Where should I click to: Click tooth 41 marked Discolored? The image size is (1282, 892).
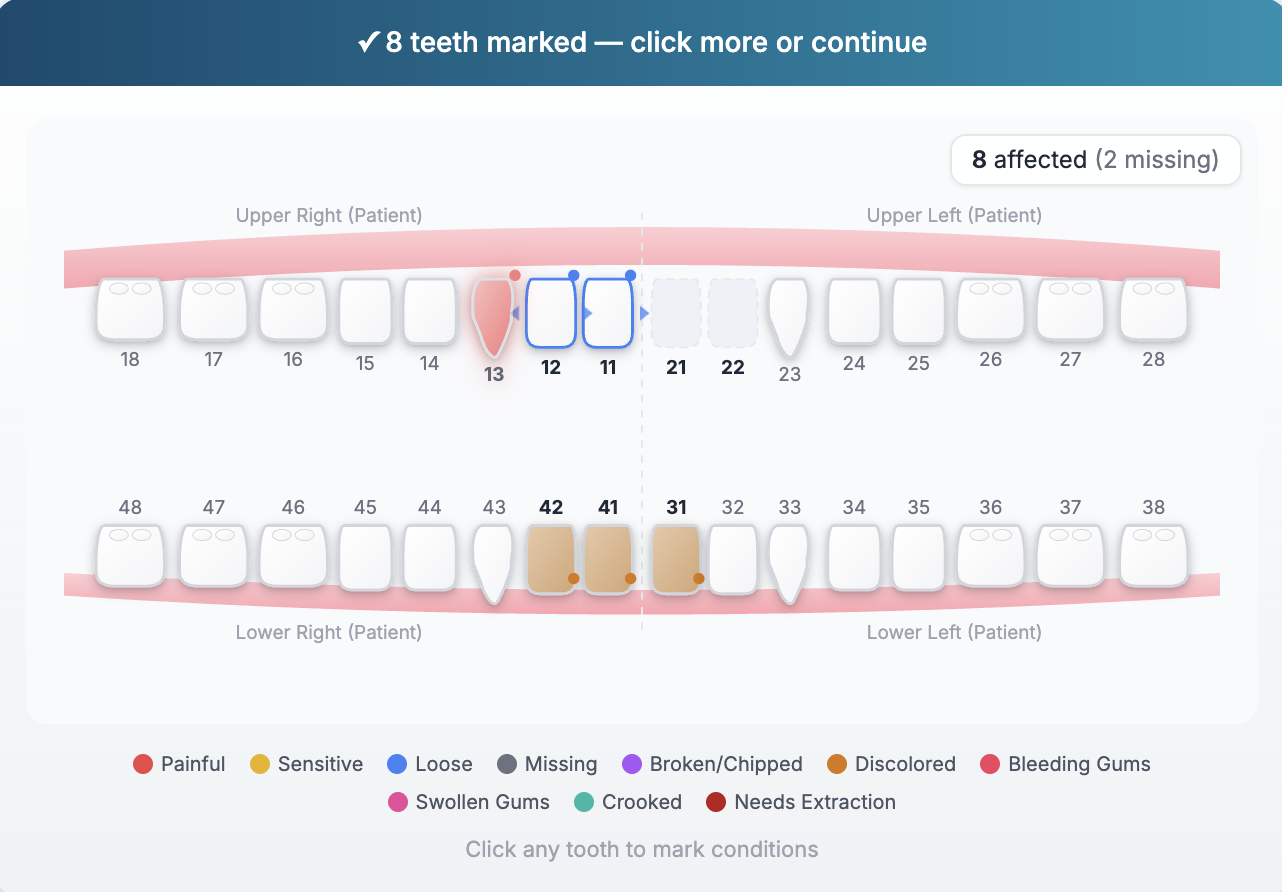pyautogui.click(x=608, y=558)
